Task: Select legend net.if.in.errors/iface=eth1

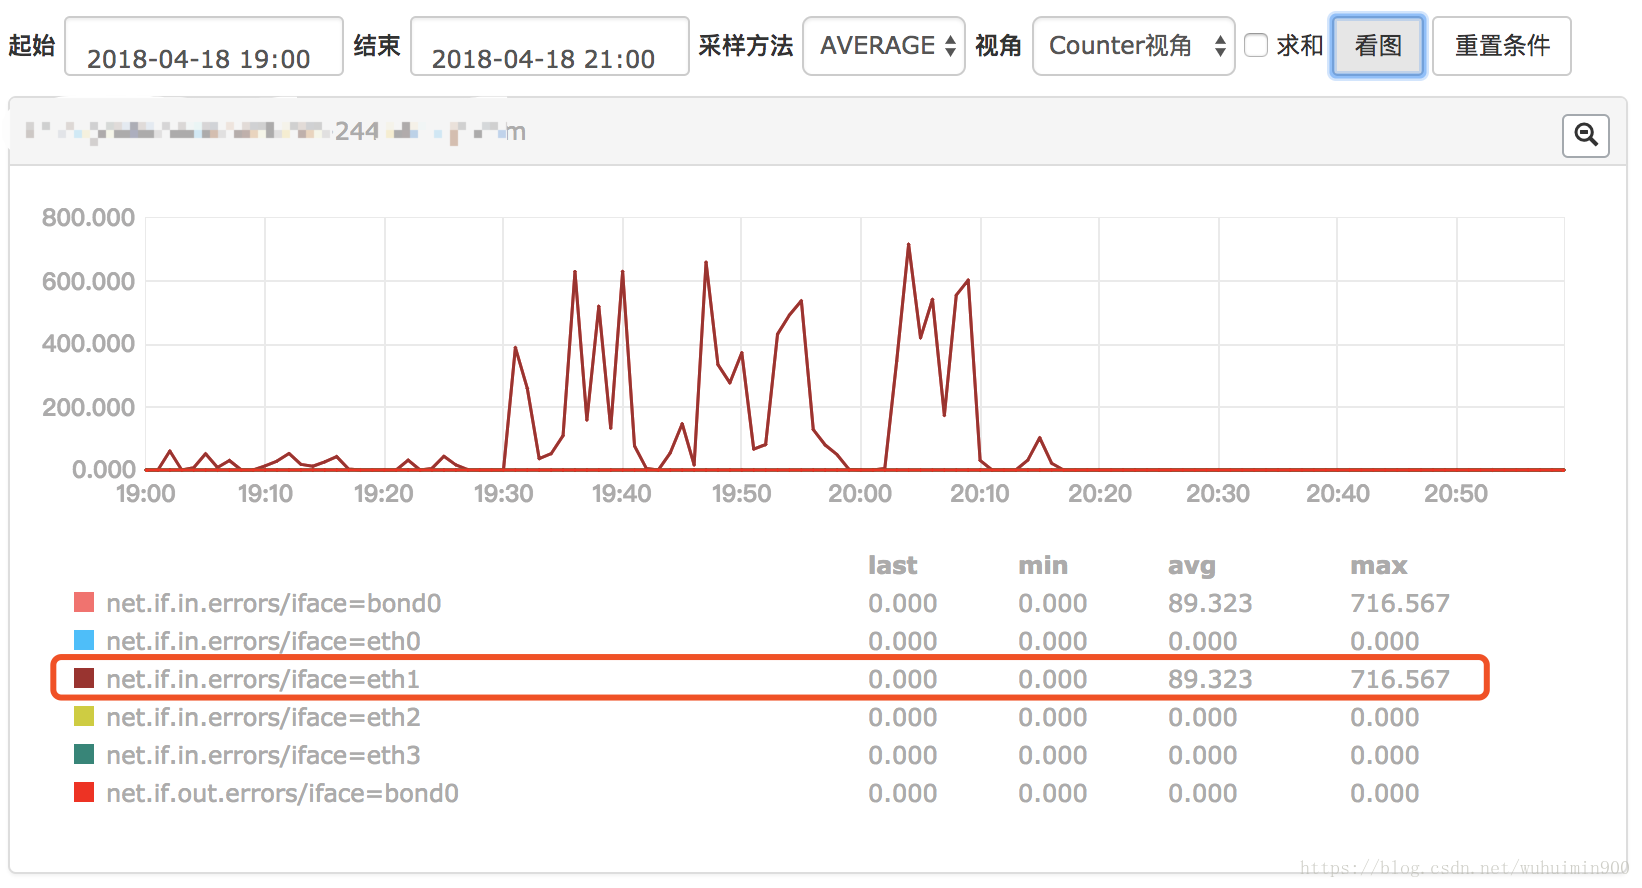Action: [263, 679]
